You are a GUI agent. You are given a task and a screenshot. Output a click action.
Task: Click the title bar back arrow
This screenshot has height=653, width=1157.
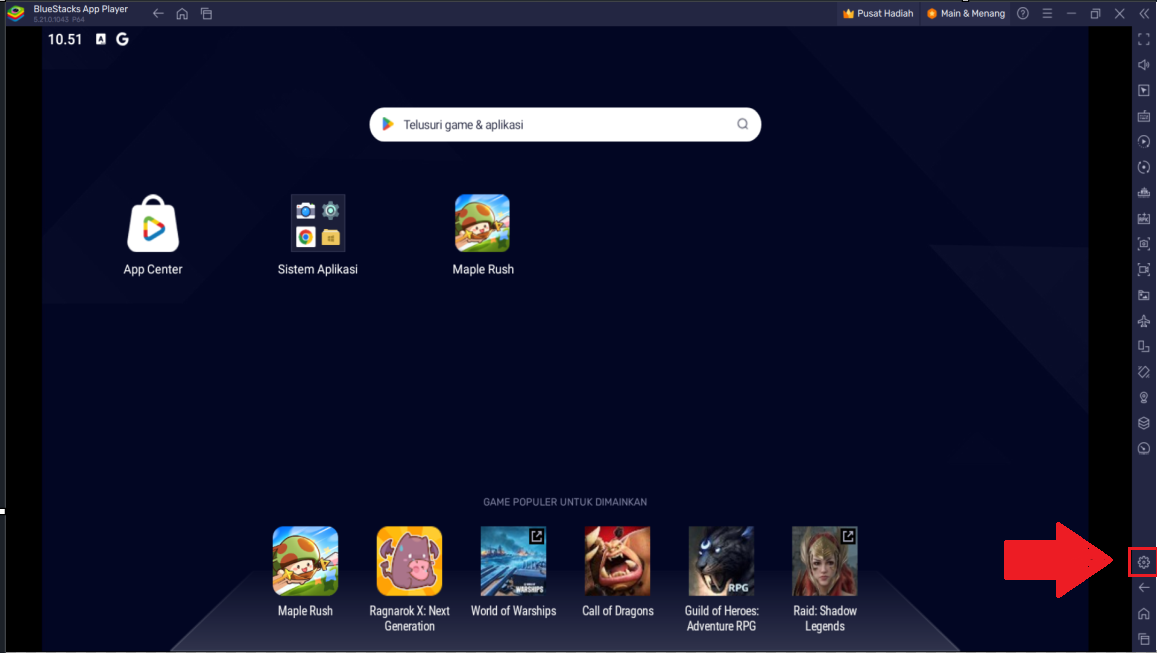(158, 13)
